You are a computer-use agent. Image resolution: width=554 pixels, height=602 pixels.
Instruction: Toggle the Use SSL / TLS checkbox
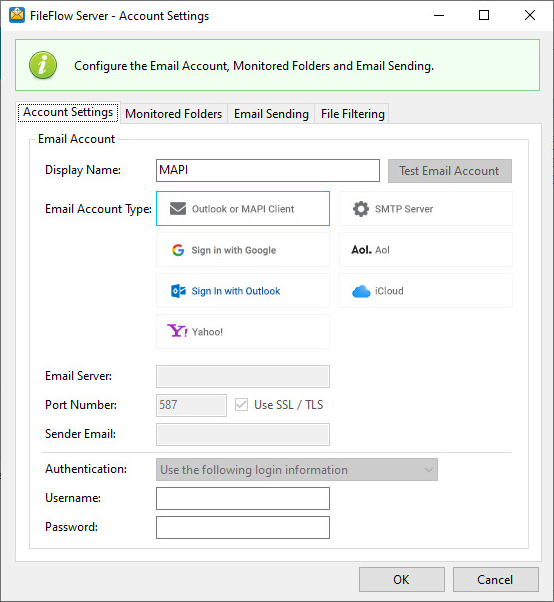pos(241,405)
